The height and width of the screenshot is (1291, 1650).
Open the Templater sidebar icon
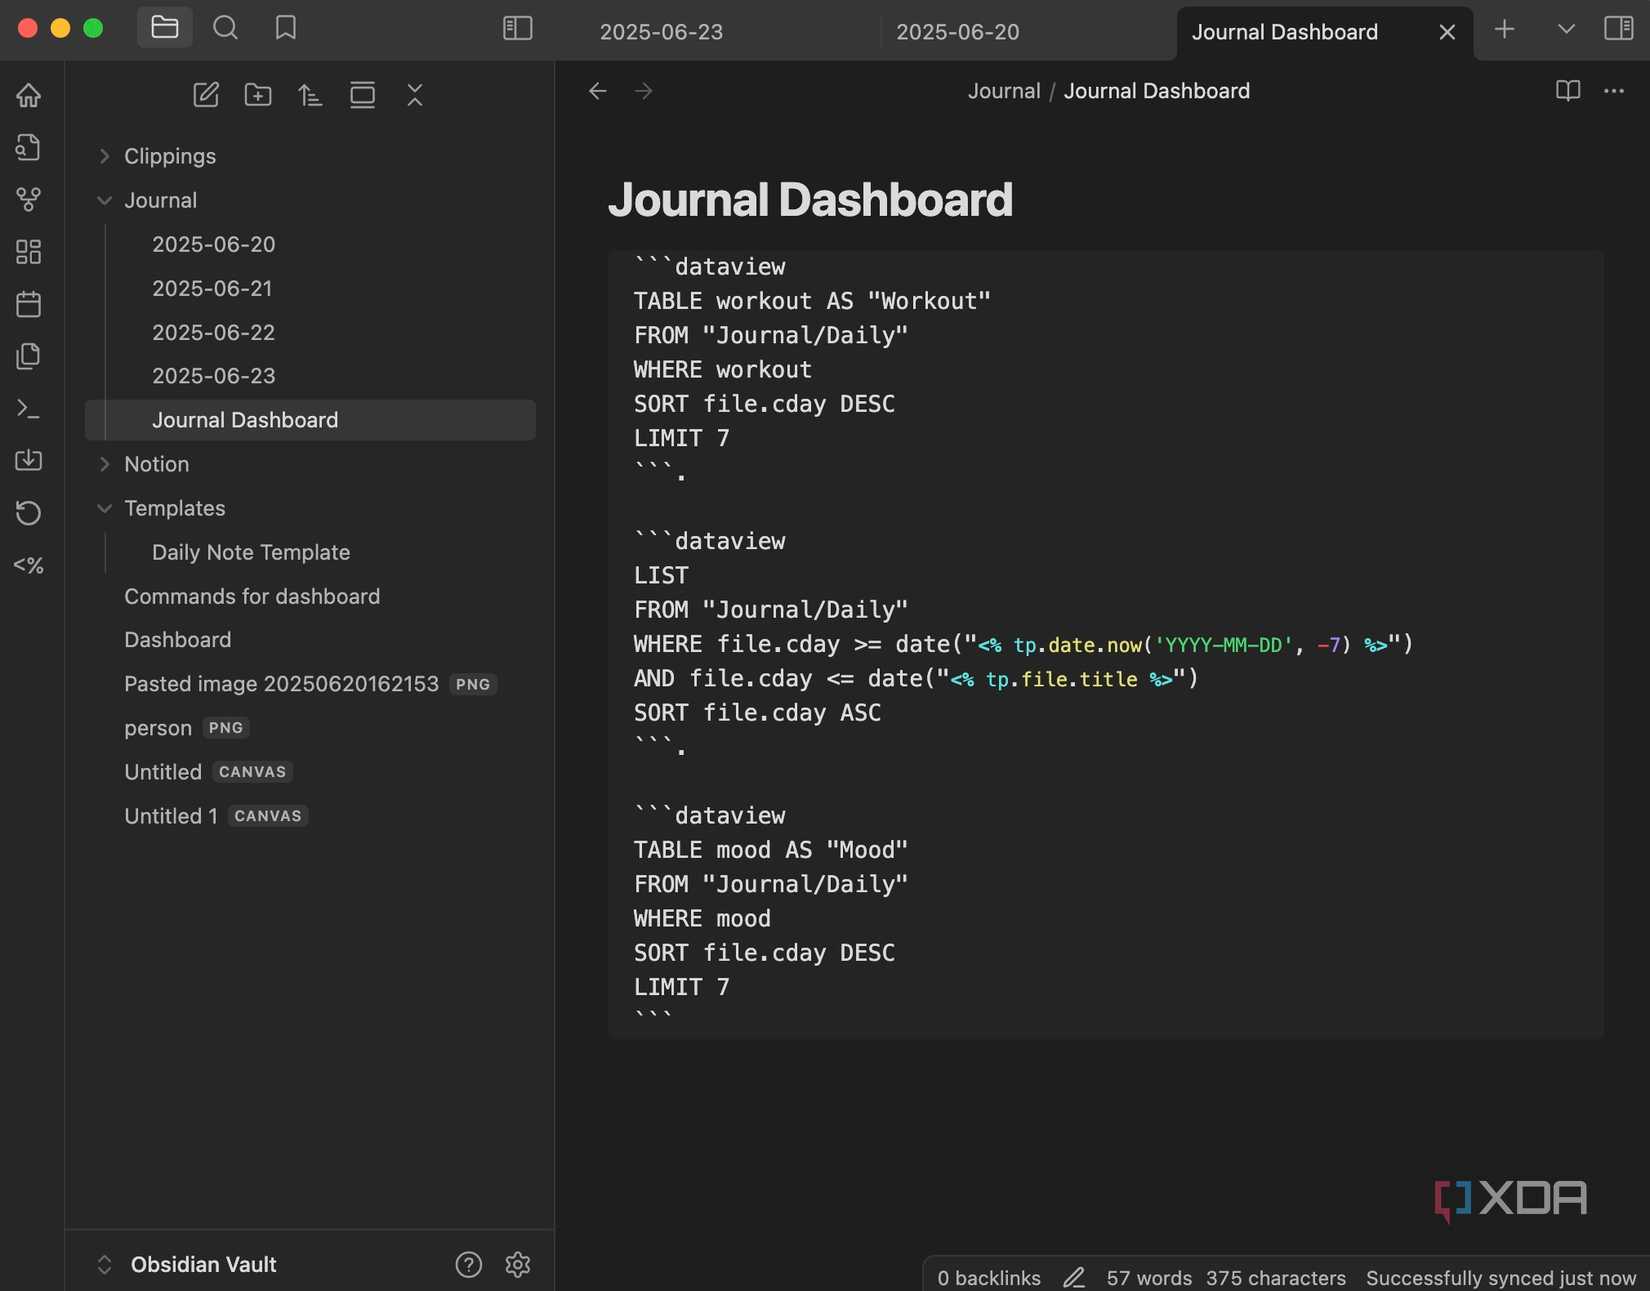29,565
